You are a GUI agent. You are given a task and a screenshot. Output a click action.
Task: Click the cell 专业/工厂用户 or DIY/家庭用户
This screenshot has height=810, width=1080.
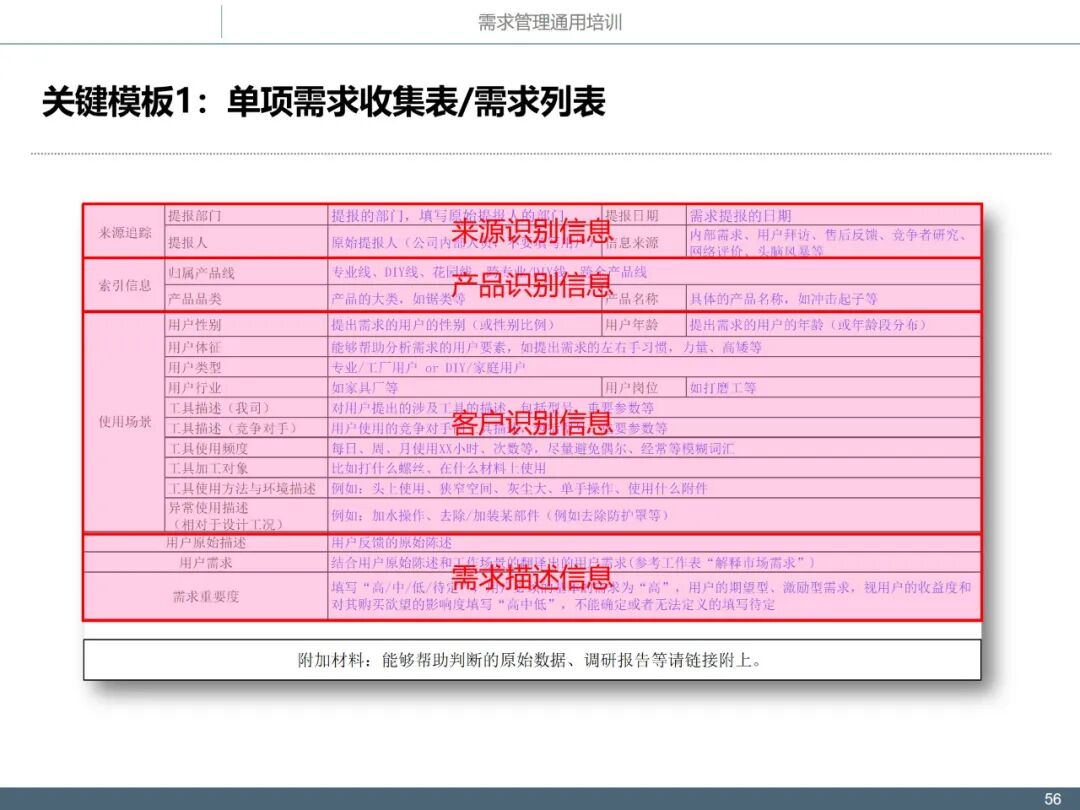tap(654, 367)
